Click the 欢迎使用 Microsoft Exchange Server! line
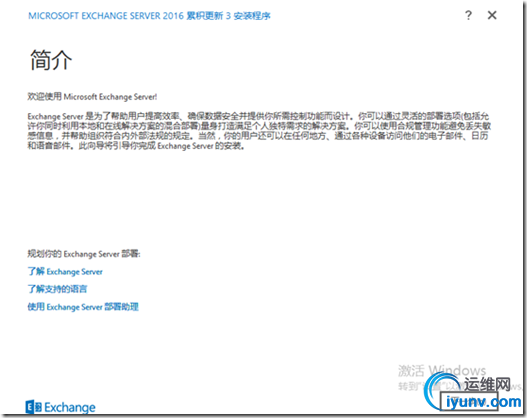This screenshot has height=418, width=527. click(92, 97)
